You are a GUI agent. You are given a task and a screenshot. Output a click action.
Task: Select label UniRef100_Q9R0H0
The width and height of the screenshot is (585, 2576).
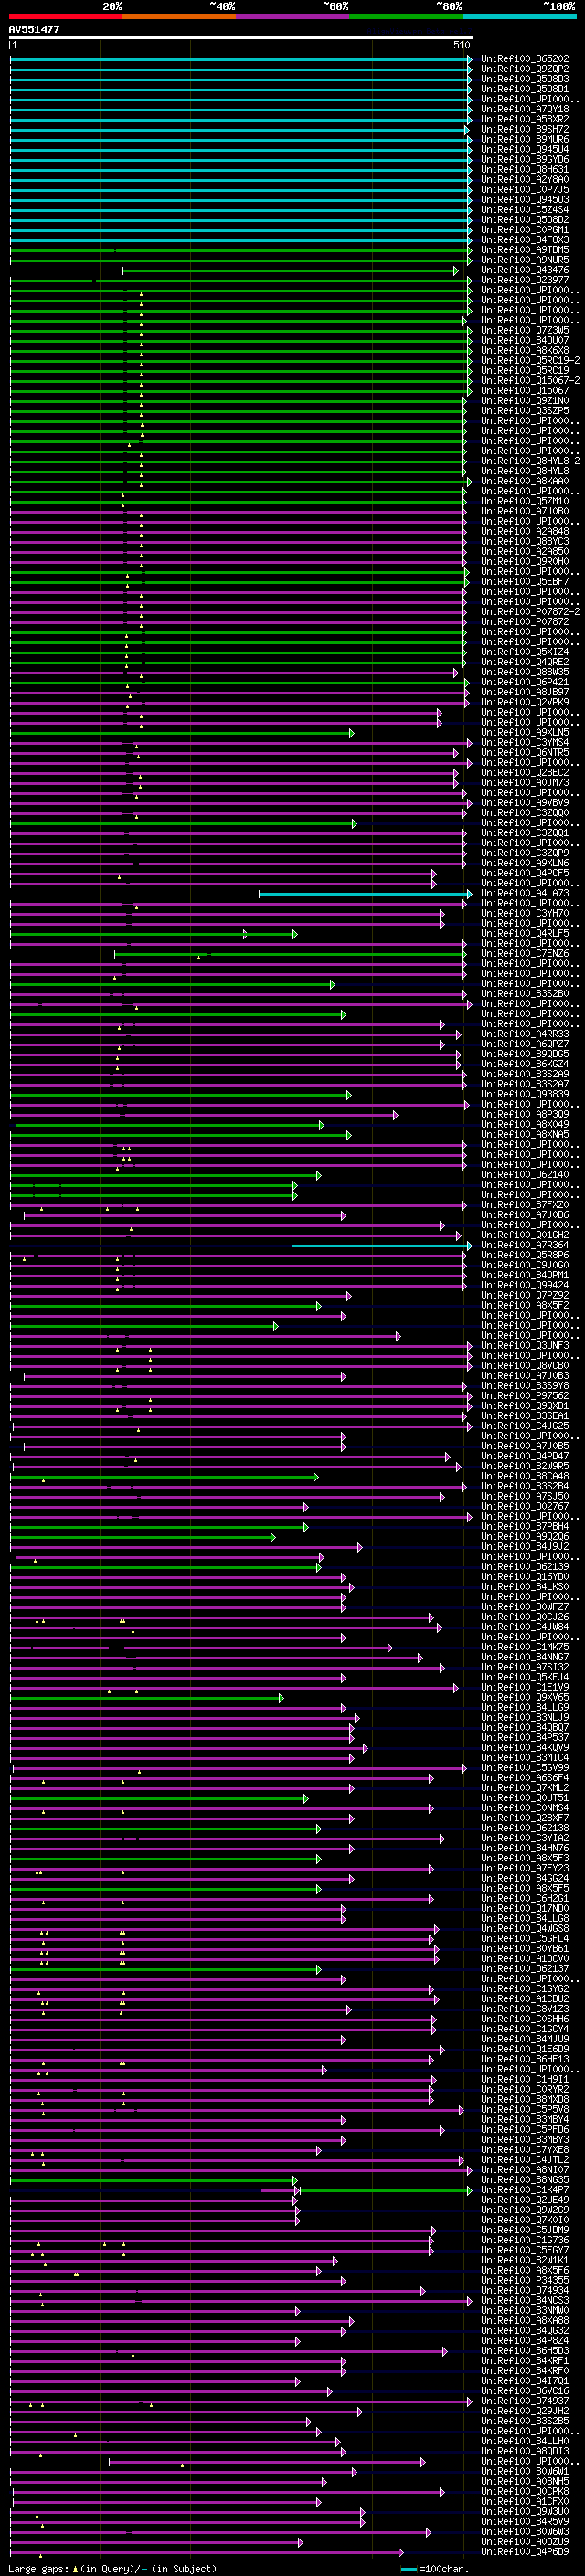pyautogui.click(x=524, y=561)
